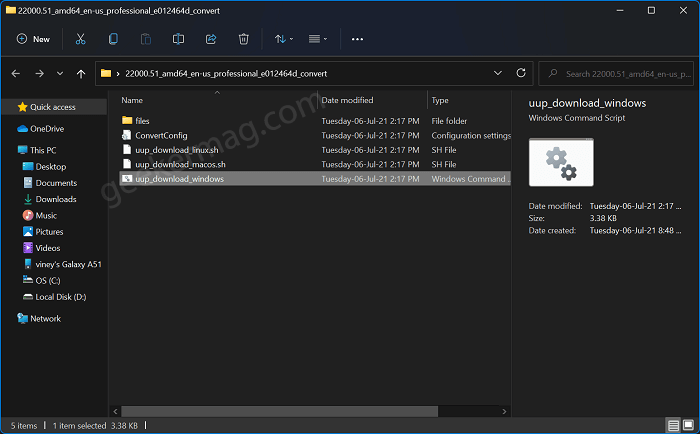Viewport: 700px width, 434px height.
Task: Go up one folder level
Action: pyautogui.click(x=81, y=74)
